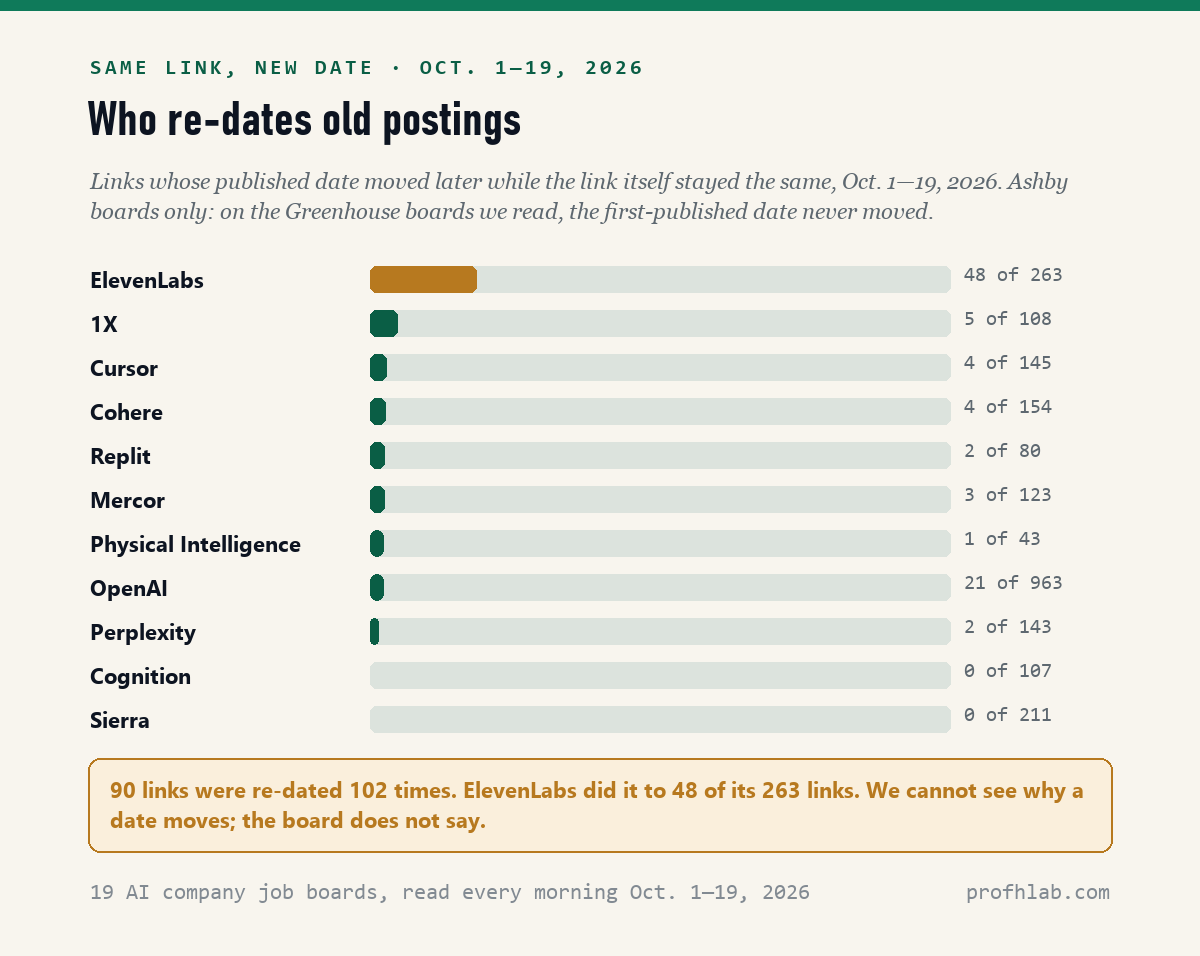The height and width of the screenshot is (956, 1200).
Task: Click the Mercor company label
Action: click(x=127, y=501)
